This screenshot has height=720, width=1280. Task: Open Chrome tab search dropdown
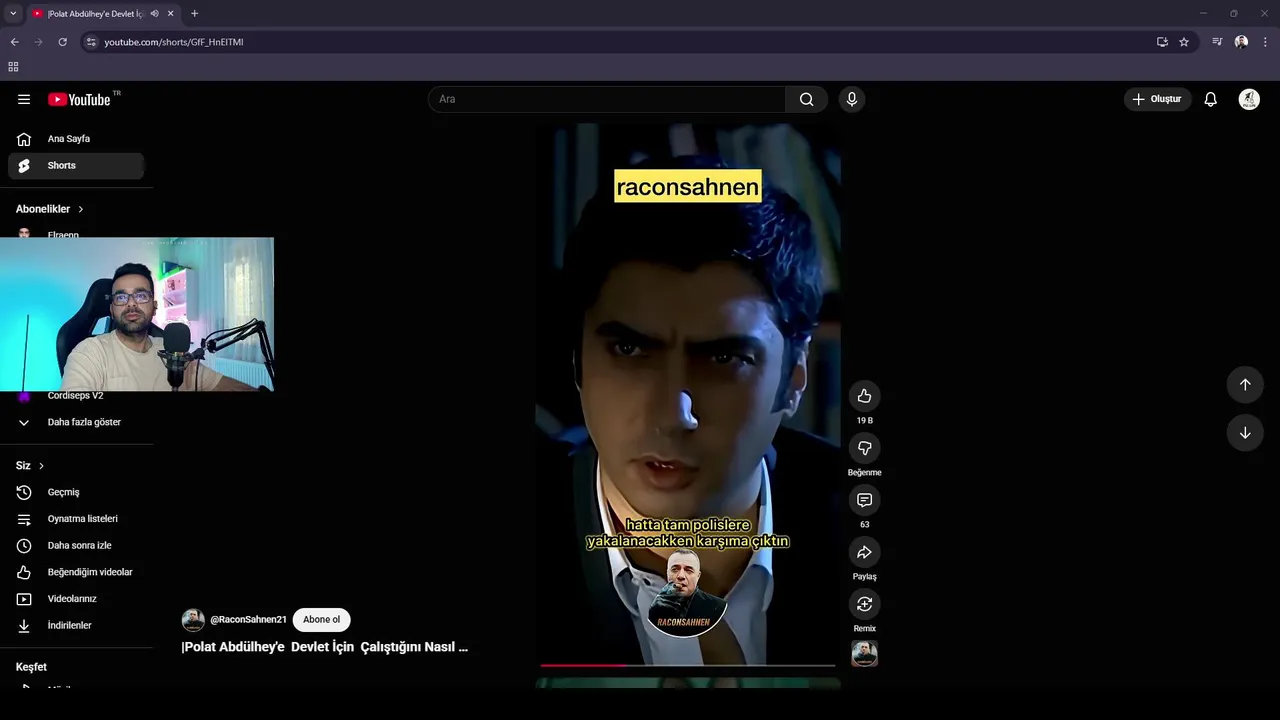[x=13, y=14]
